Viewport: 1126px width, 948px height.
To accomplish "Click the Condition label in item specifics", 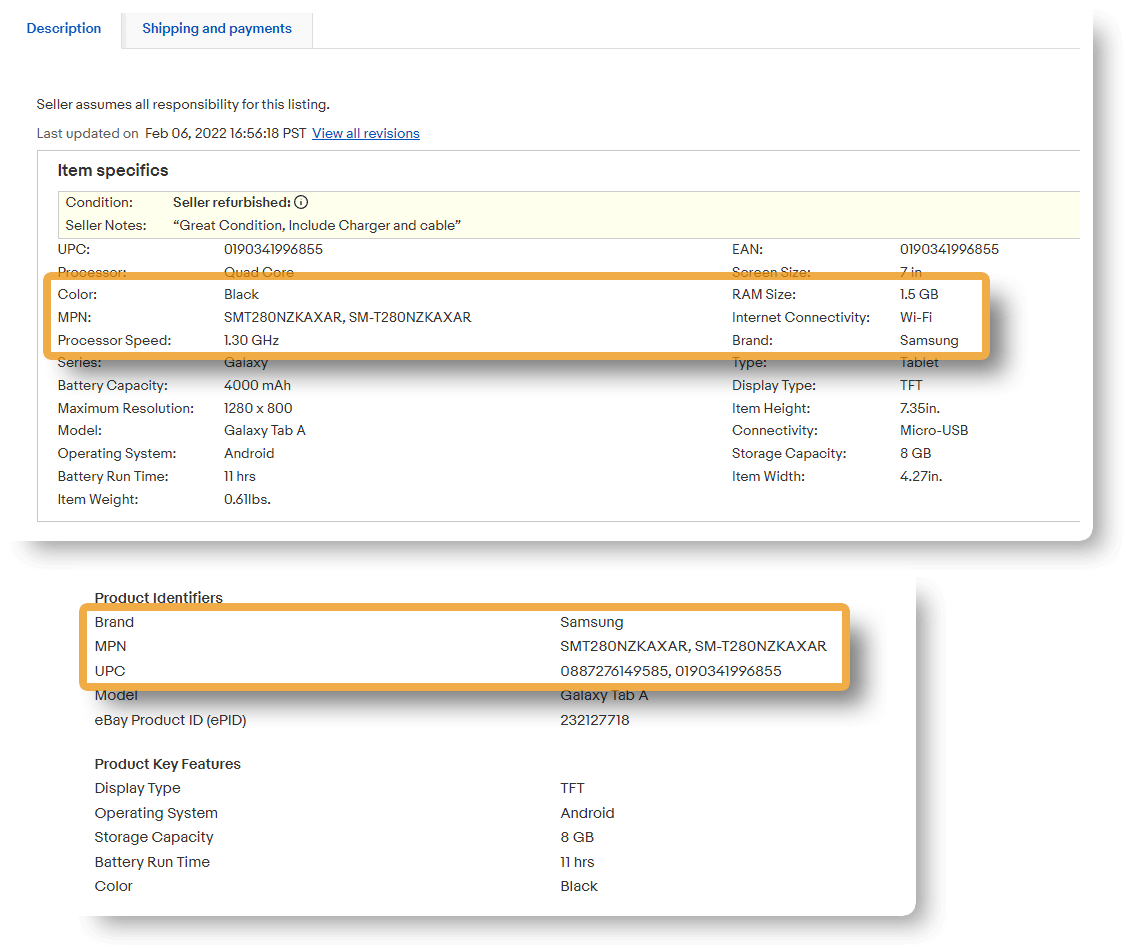I will tap(99, 203).
